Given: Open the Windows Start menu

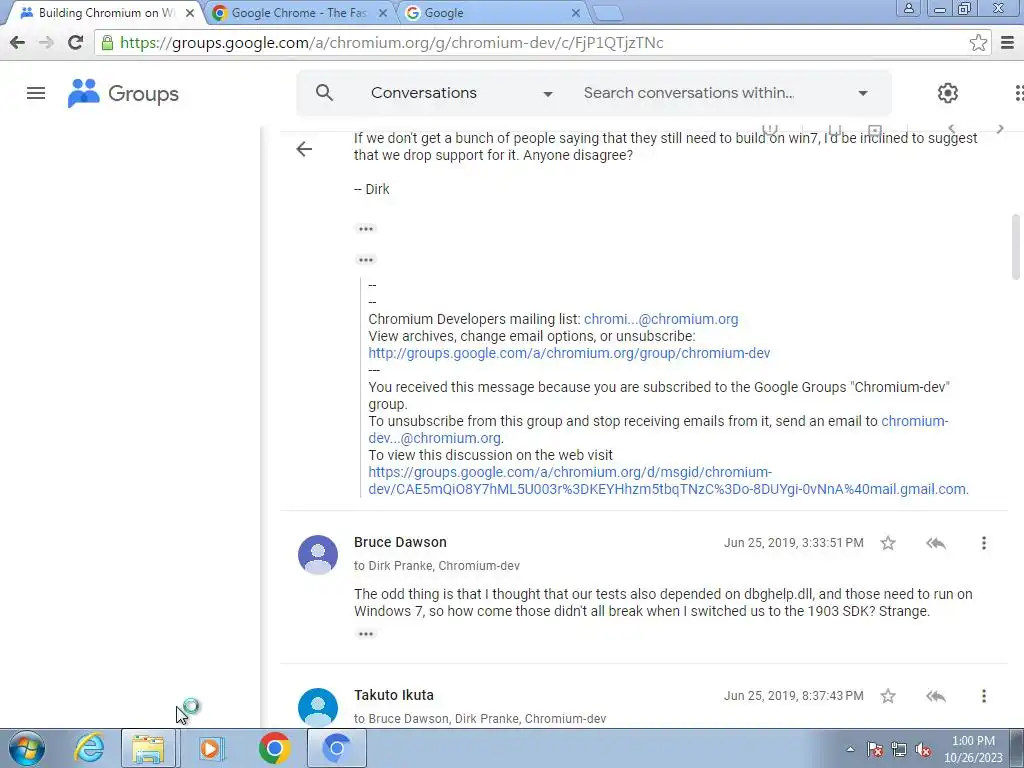Looking at the screenshot, I should 27,748.
